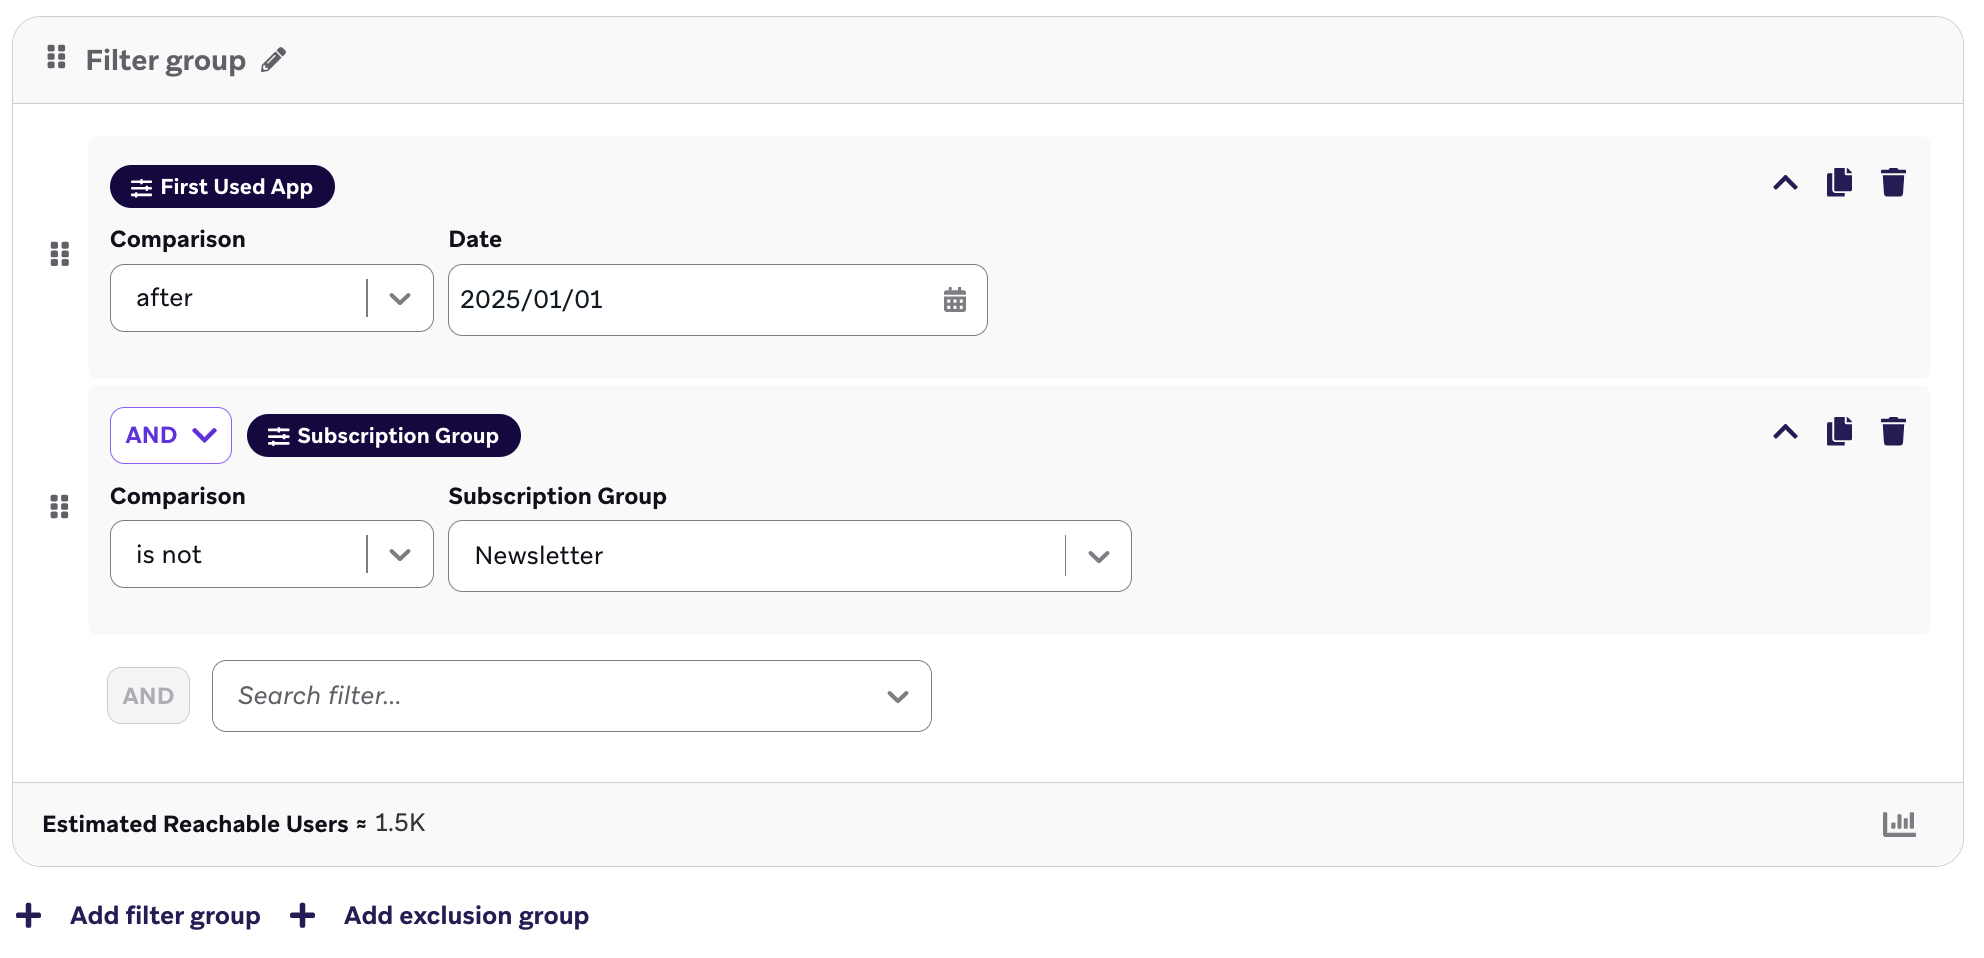The width and height of the screenshot is (1984, 958).
Task: Open the 'after' comparison dropdown
Action: click(x=272, y=298)
